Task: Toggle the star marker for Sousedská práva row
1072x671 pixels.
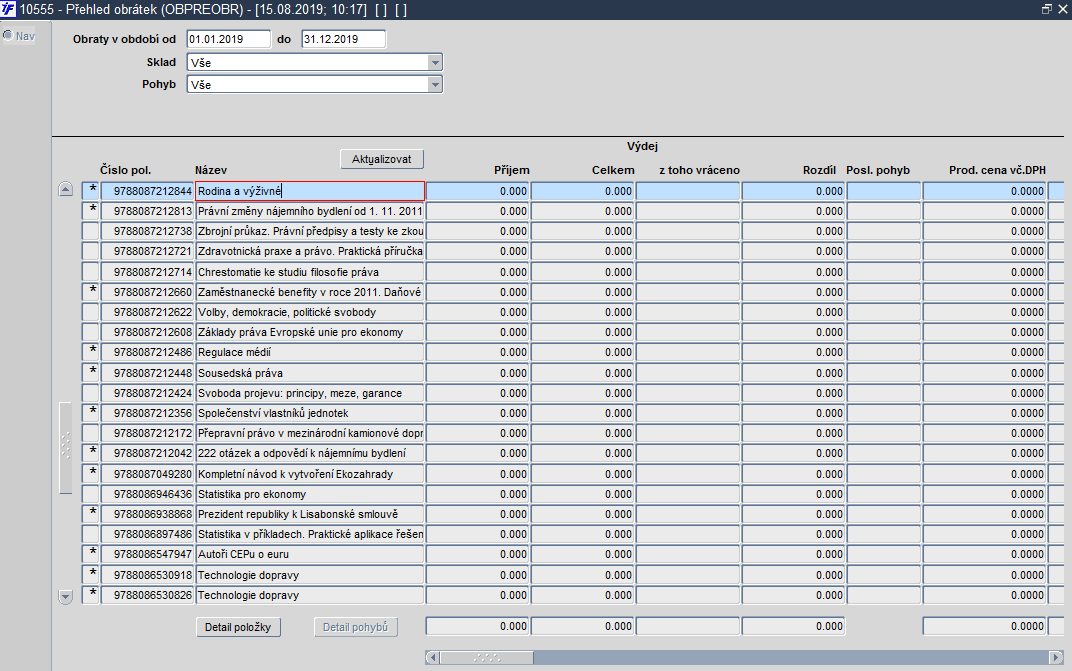Action: tap(91, 373)
